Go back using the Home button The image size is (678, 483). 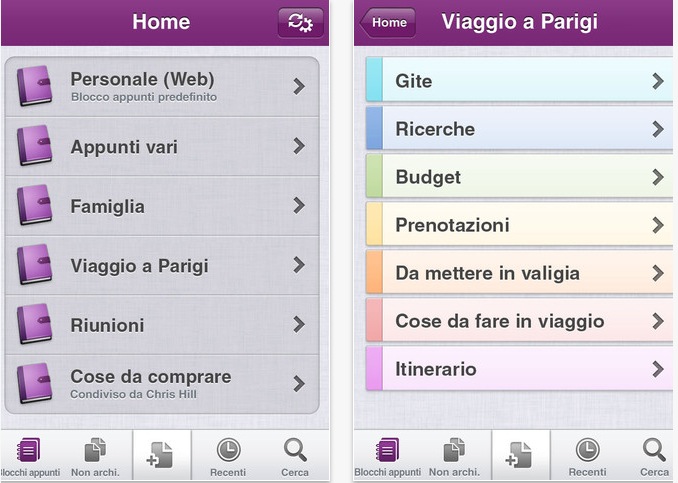[387, 22]
